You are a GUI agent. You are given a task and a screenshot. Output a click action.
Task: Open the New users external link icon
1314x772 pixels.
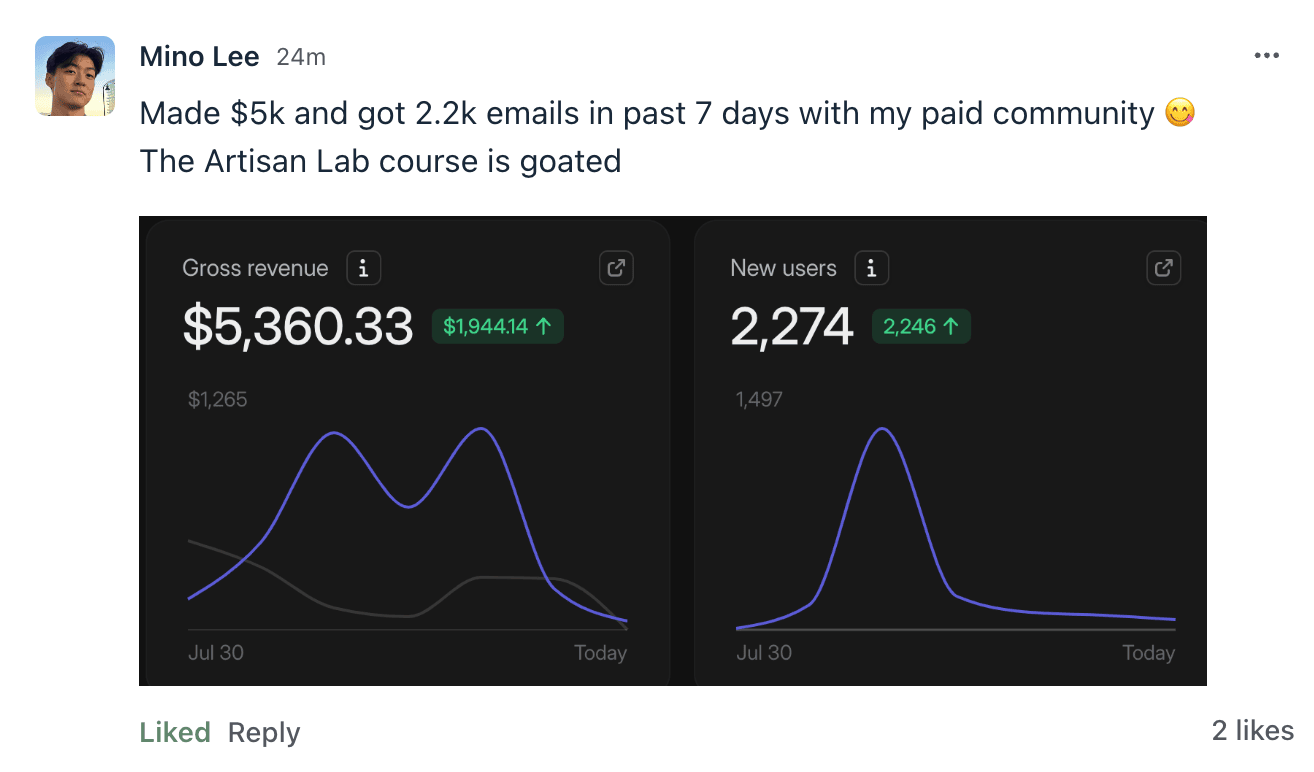coord(1163,268)
